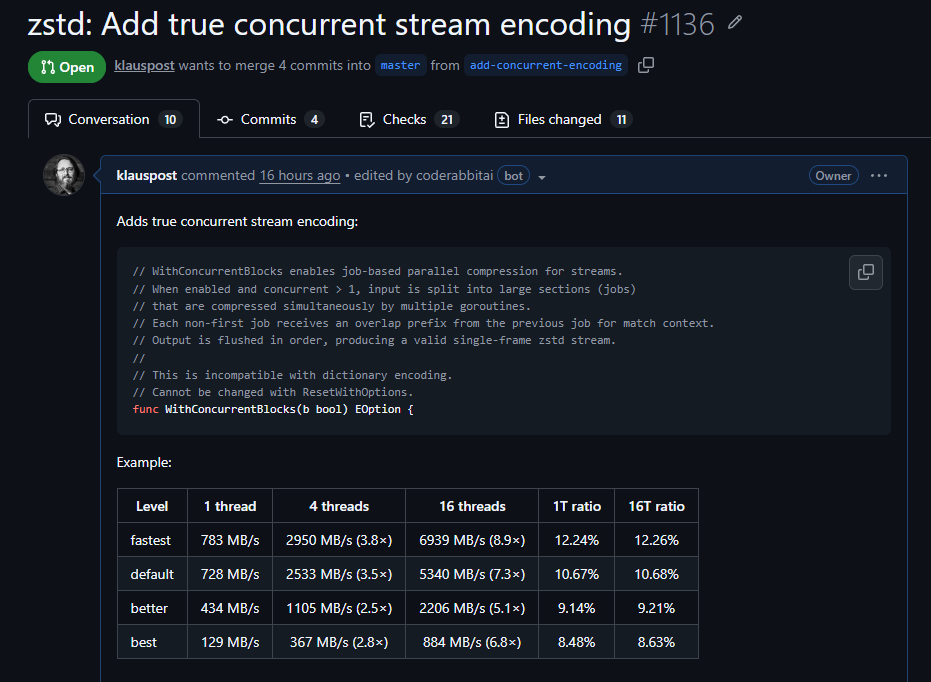Click the '4 threads' column header
The image size is (931, 682).
tap(339, 506)
